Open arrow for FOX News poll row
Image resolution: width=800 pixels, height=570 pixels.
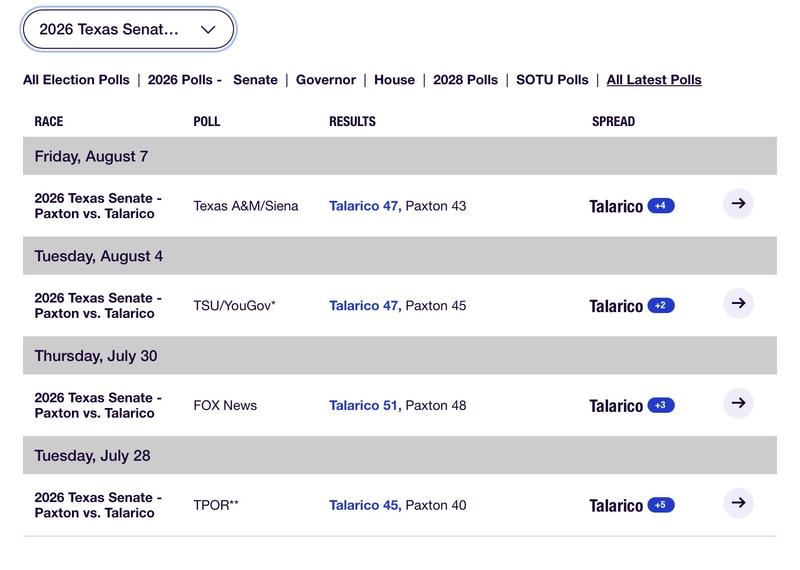[738, 403]
